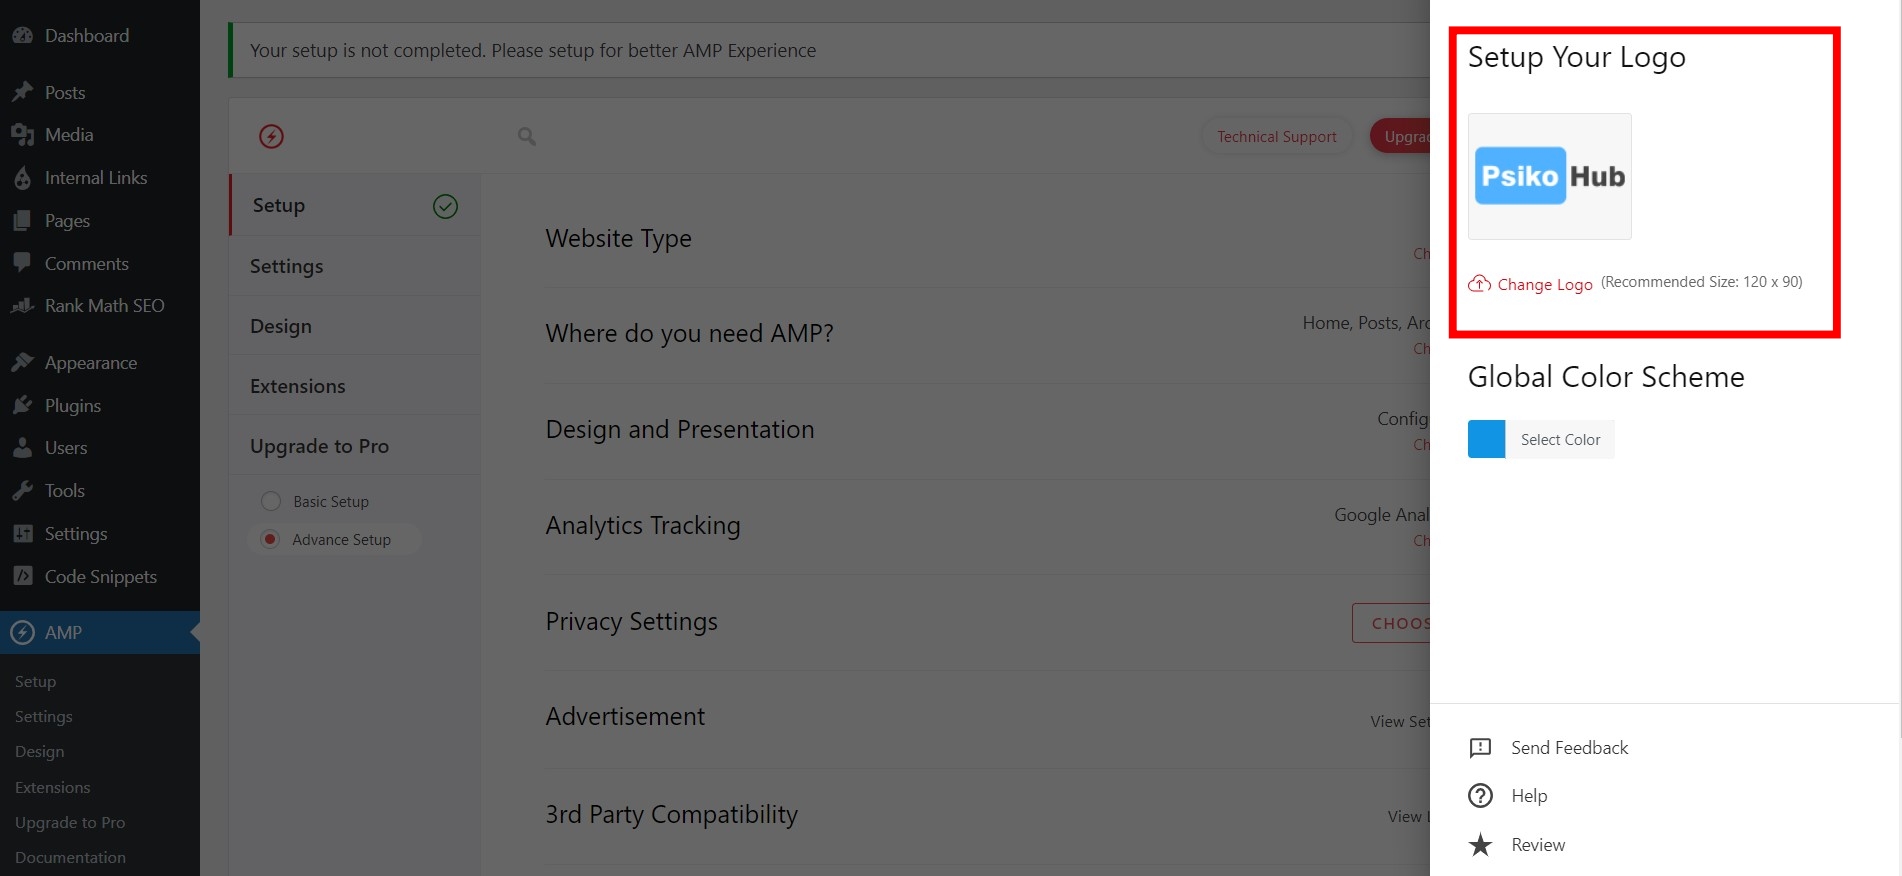Viewport: 1902px width, 876px height.
Task: Click the Code Snippets menu label
Action: pyautogui.click(x=101, y=577)
